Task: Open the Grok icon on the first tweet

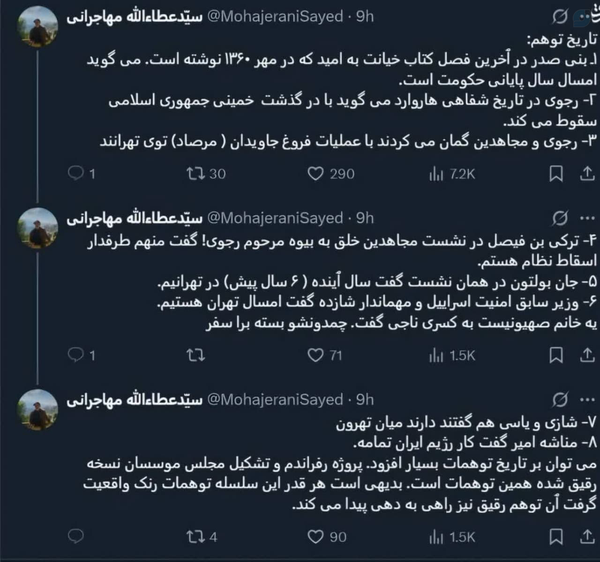Action: pos(558,19)
